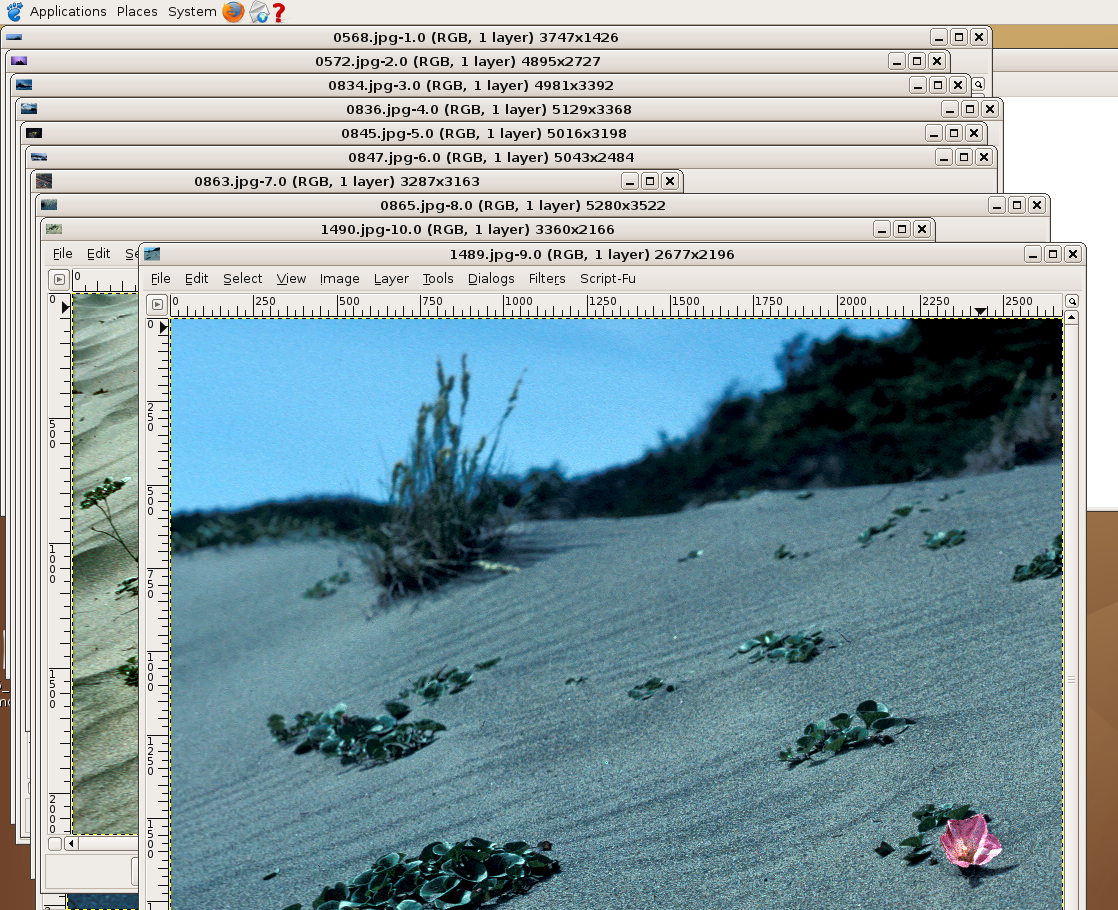Launch mail client from top panel

click(259, 12)
